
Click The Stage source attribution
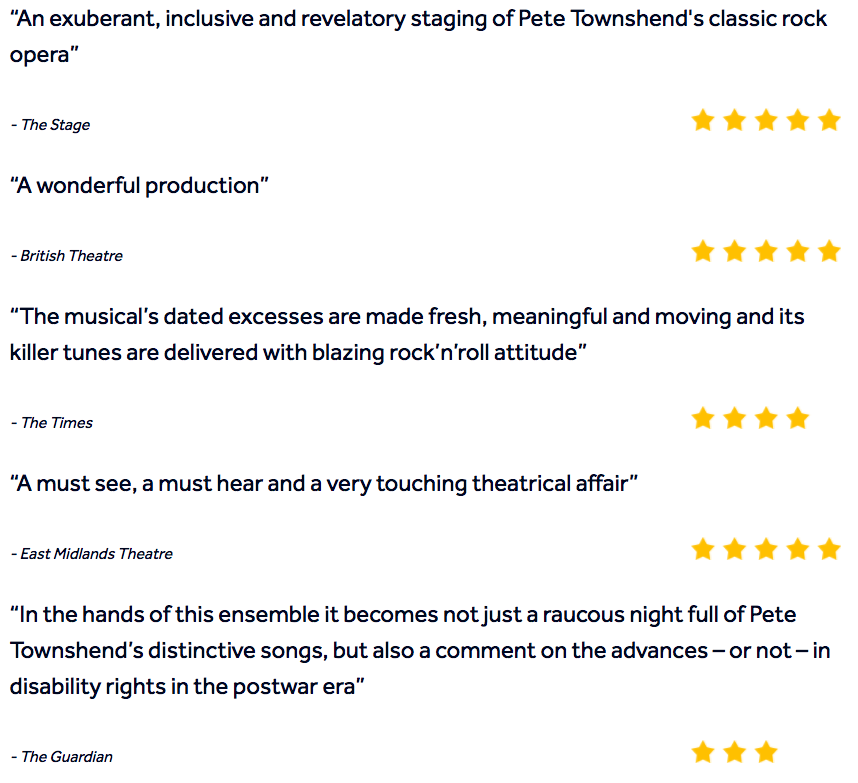click(50, 125)
